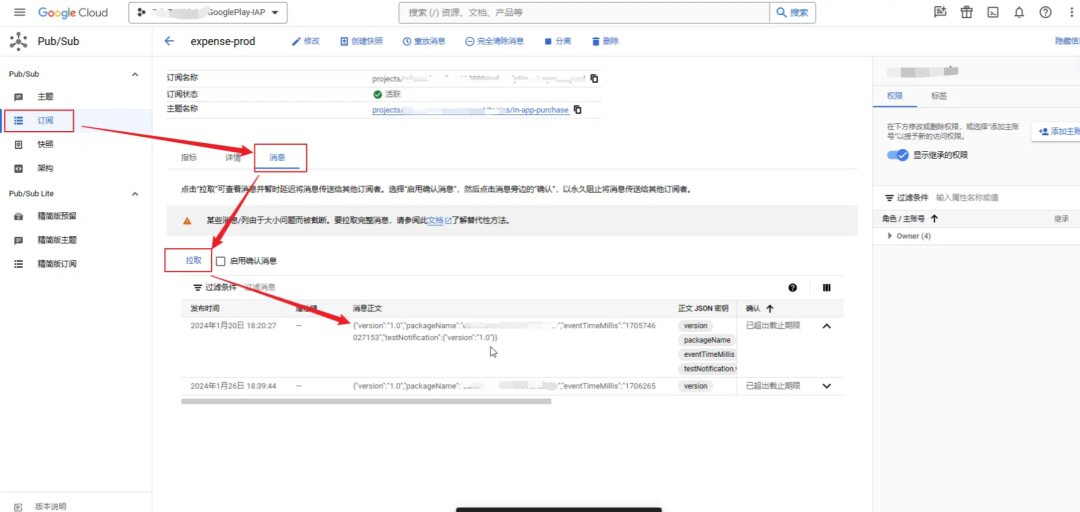This screenshot has width=1080, height=512.
Task: Collapse the Pub/Sub Lite sidebar section
Action: [135, 194]
